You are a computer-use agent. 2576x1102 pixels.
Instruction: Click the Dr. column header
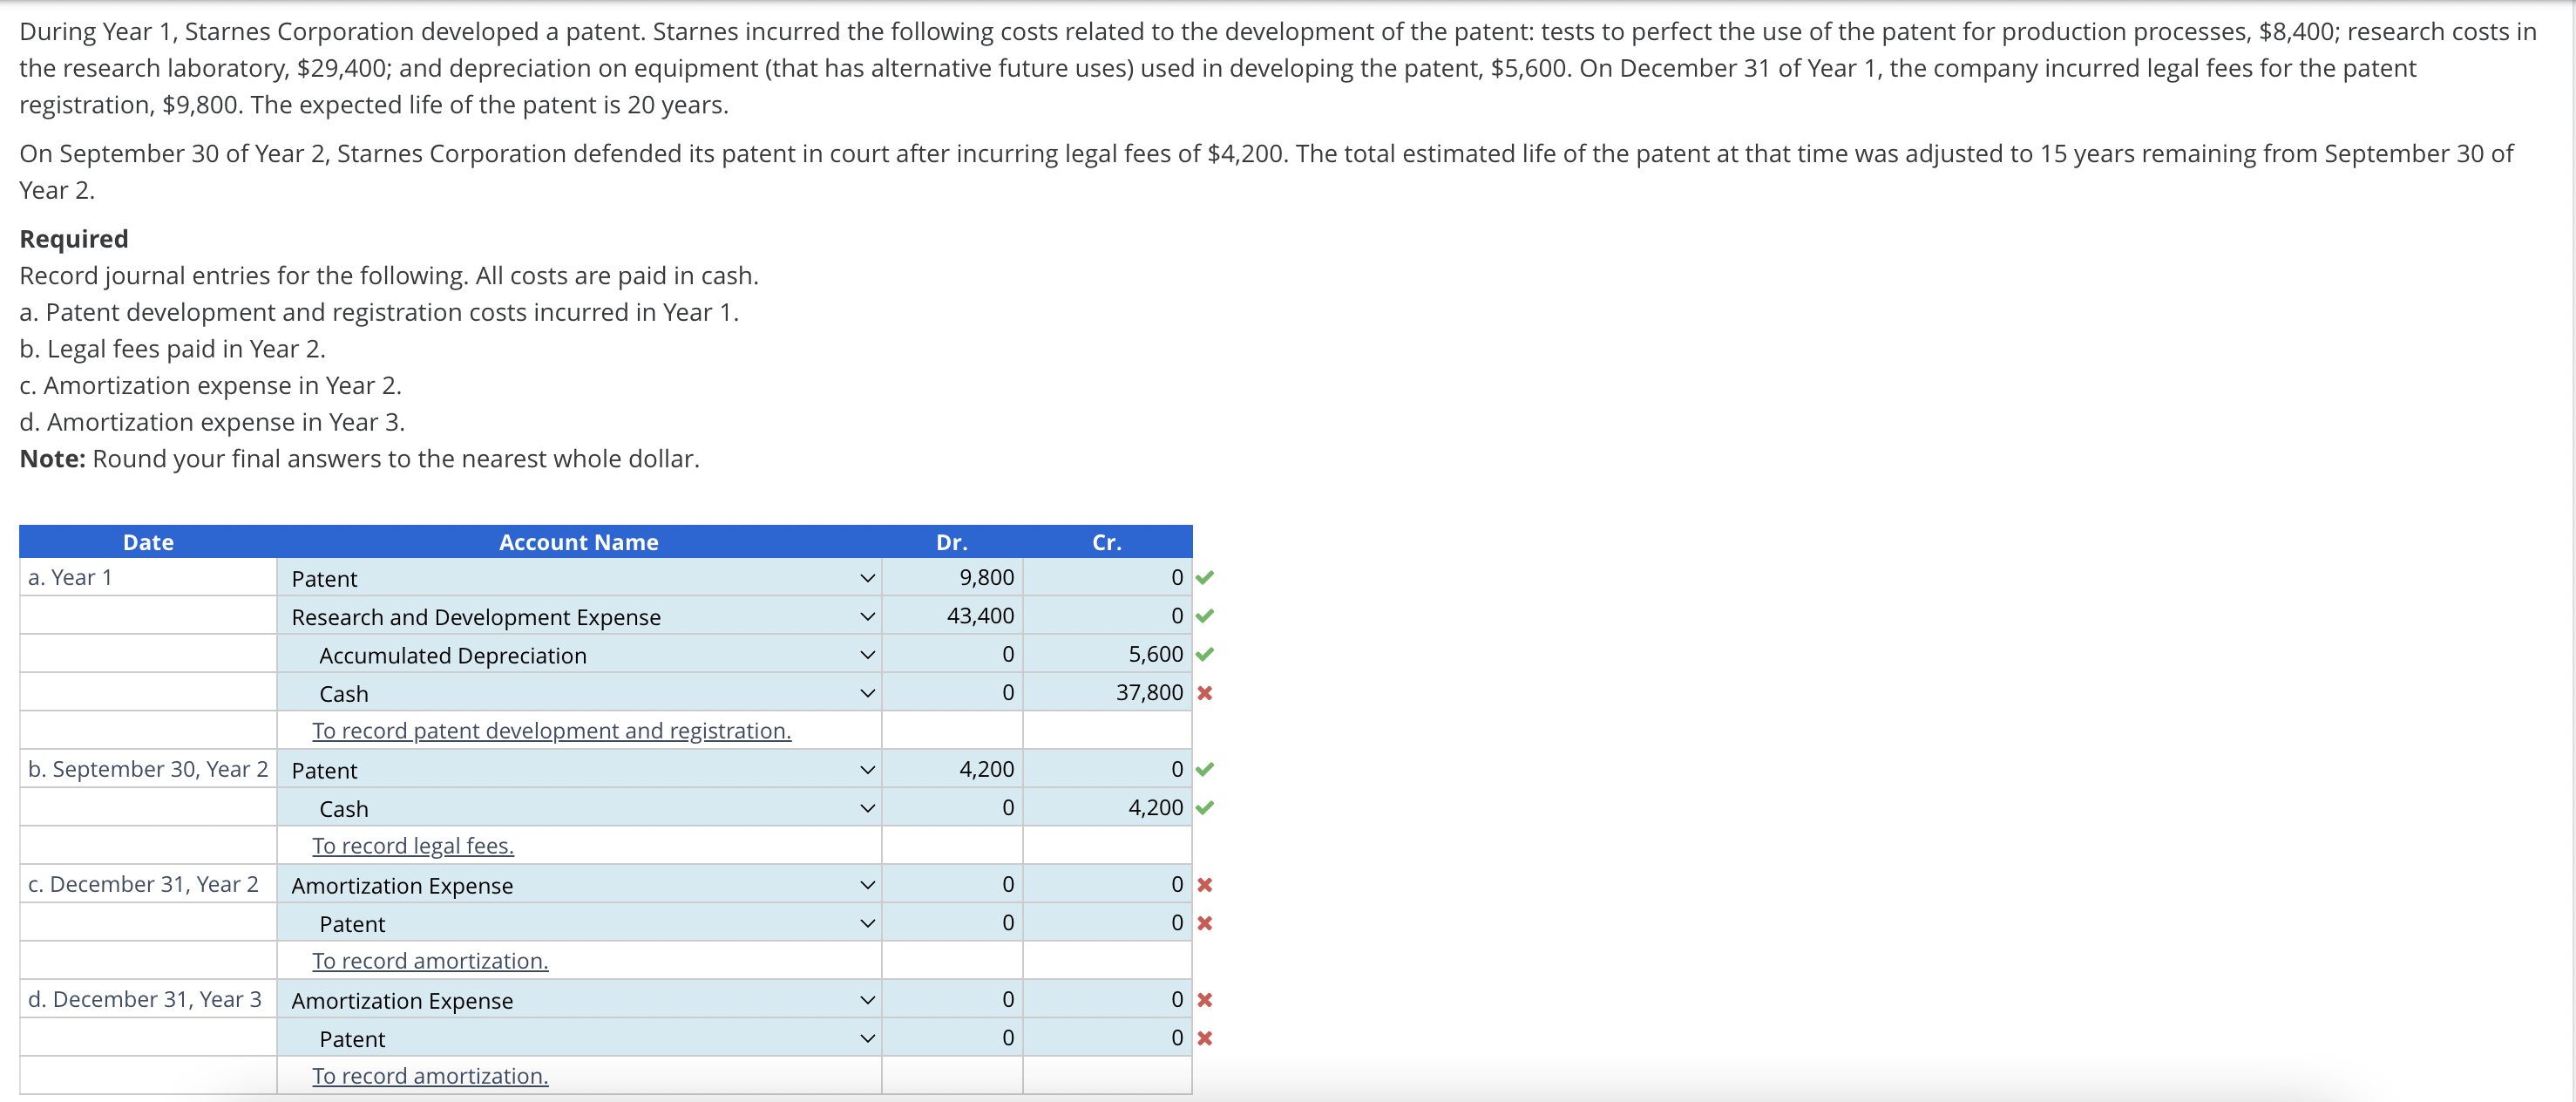click(x=951, y=541)
